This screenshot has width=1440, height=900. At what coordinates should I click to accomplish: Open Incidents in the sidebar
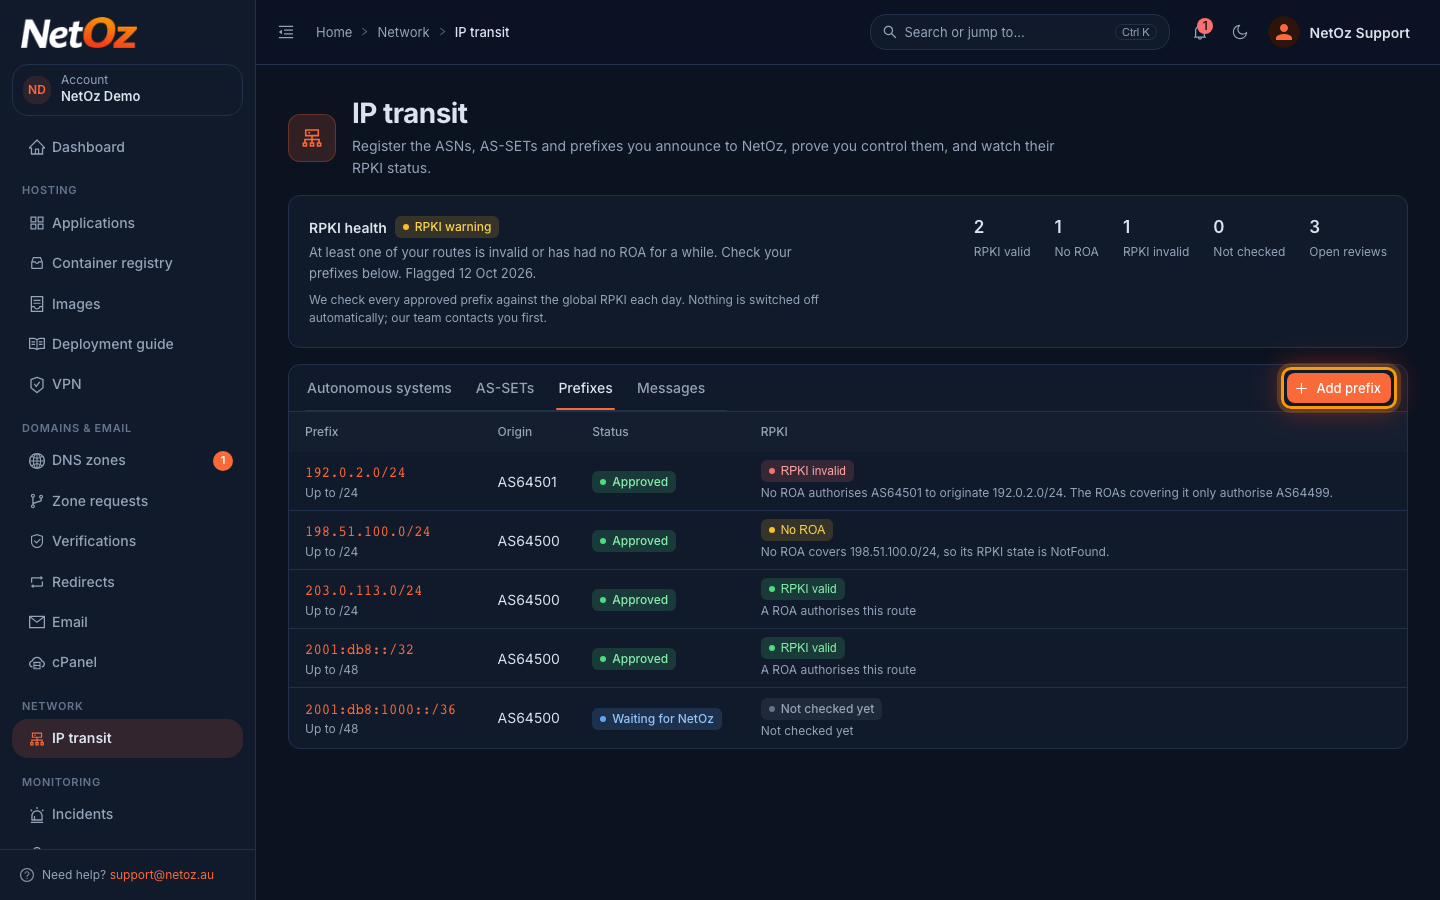[127, 814]
